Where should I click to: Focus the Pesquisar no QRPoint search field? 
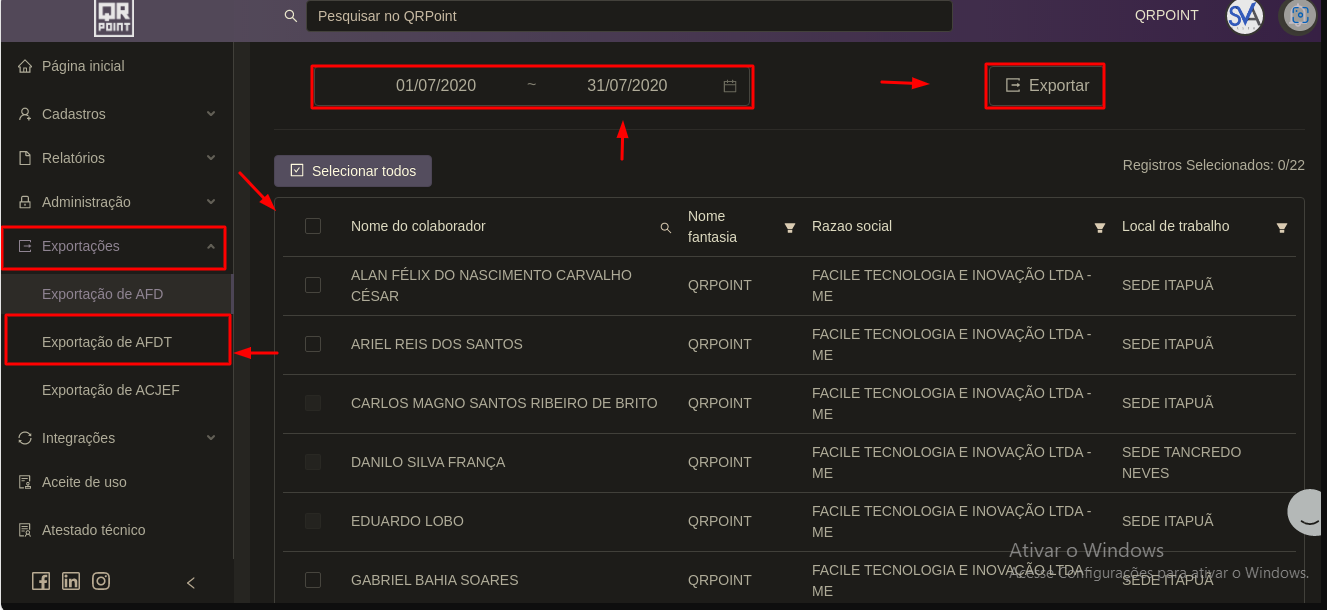point(628,16)
